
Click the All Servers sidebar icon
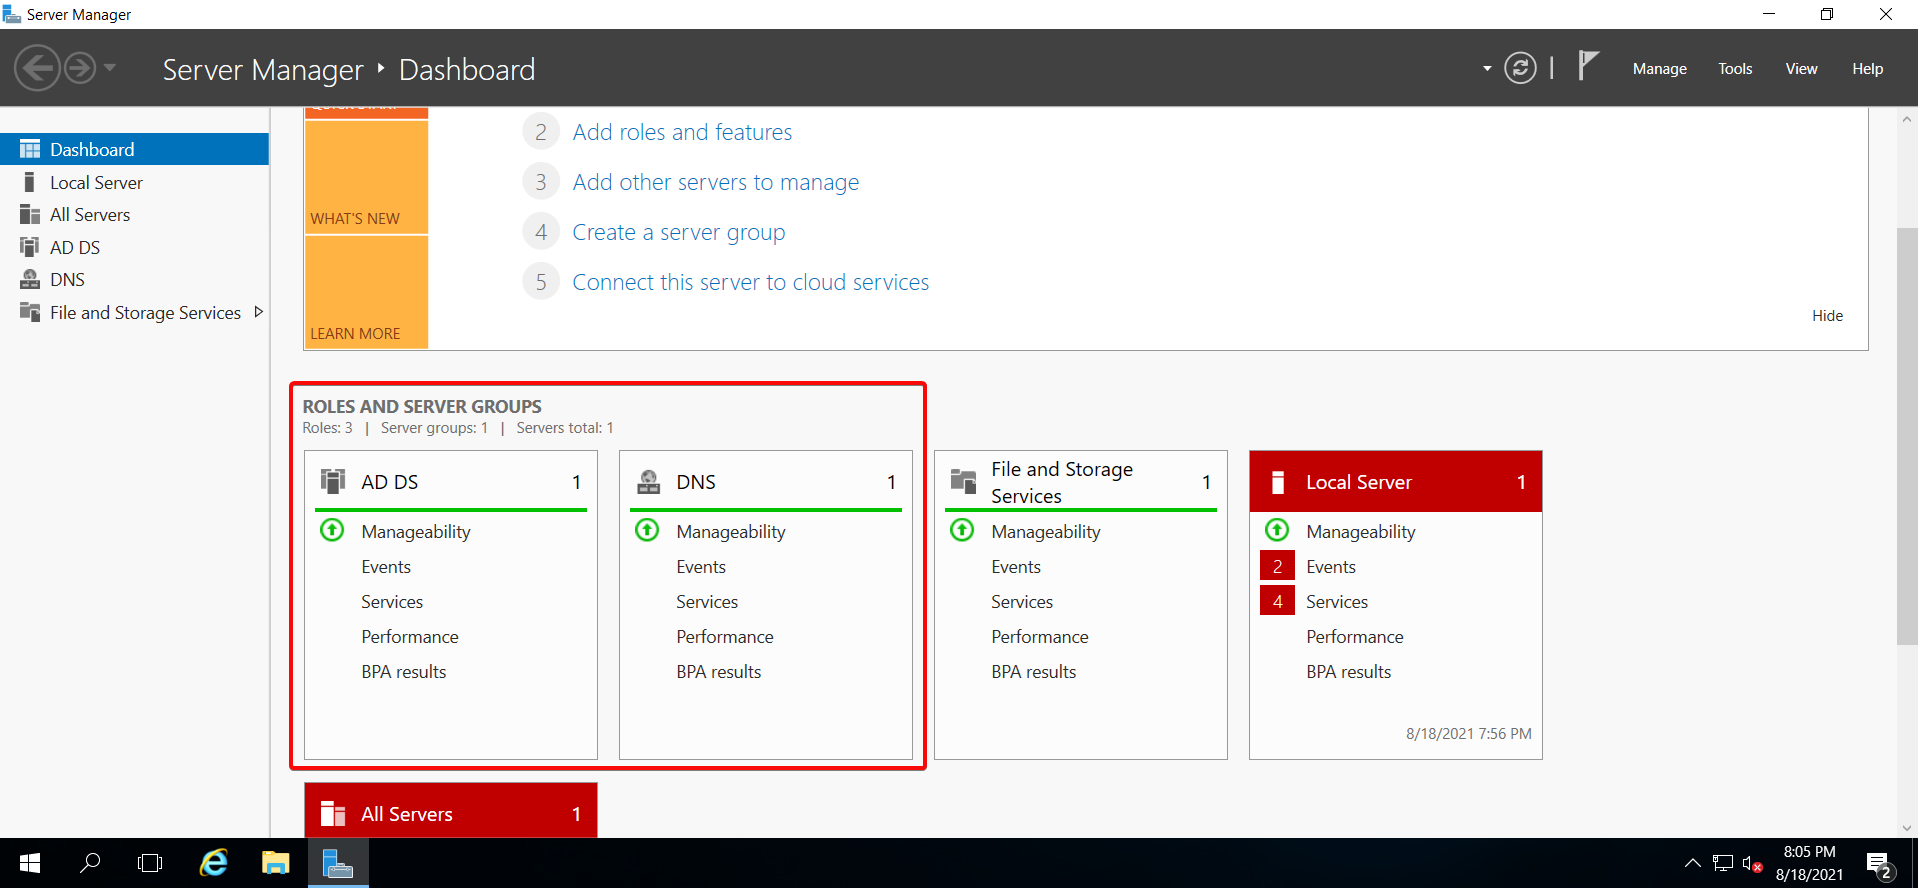coord(30,214)
